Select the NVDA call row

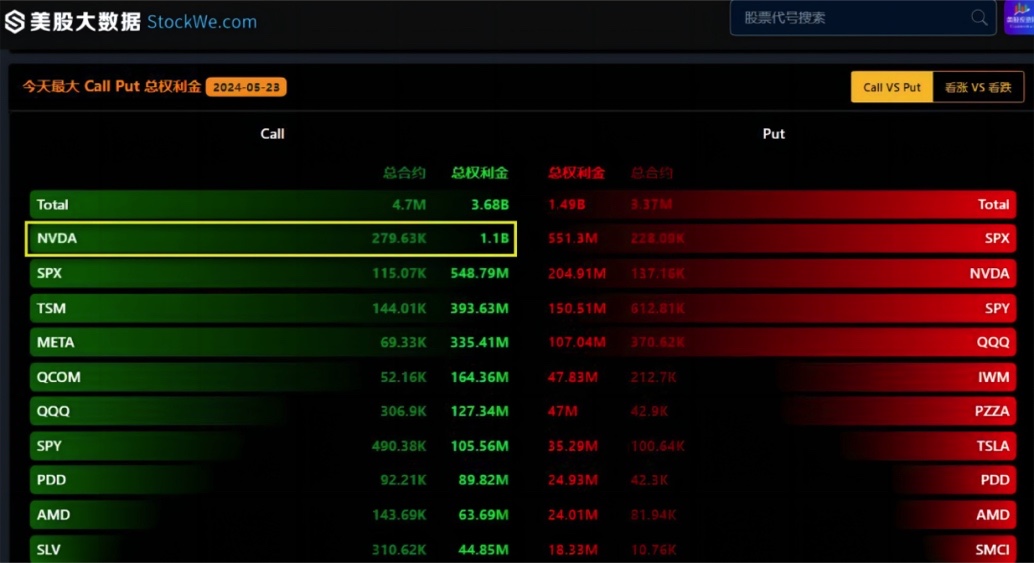click(x=270, y=239)
